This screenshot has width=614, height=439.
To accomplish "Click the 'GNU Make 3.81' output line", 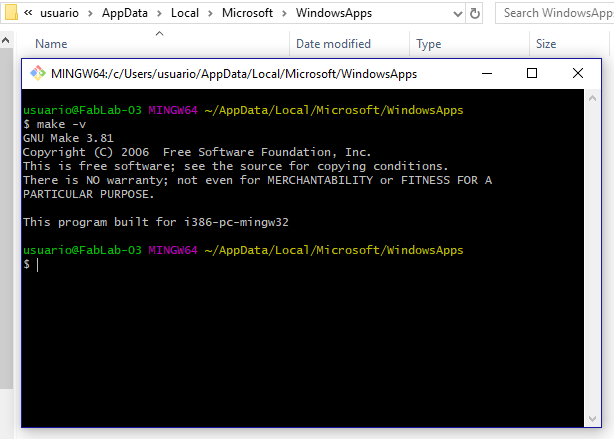I will 68,138.
